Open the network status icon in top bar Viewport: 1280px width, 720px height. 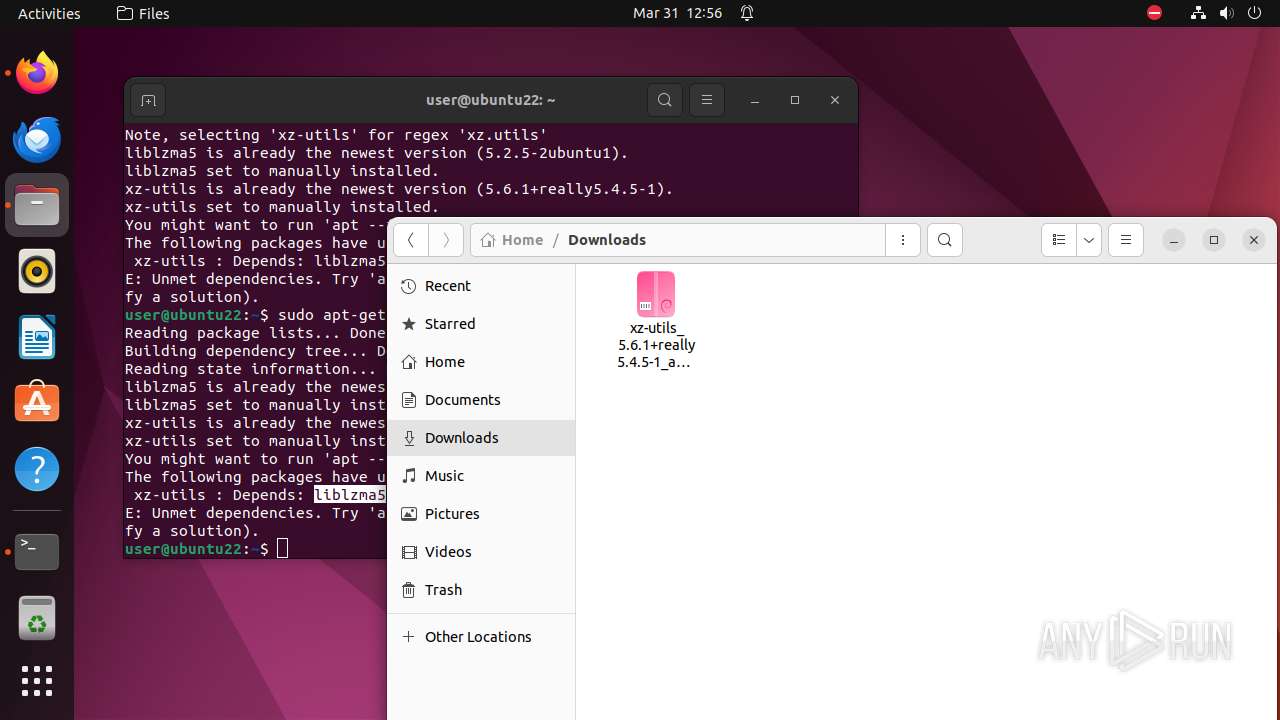[1198, 13]
